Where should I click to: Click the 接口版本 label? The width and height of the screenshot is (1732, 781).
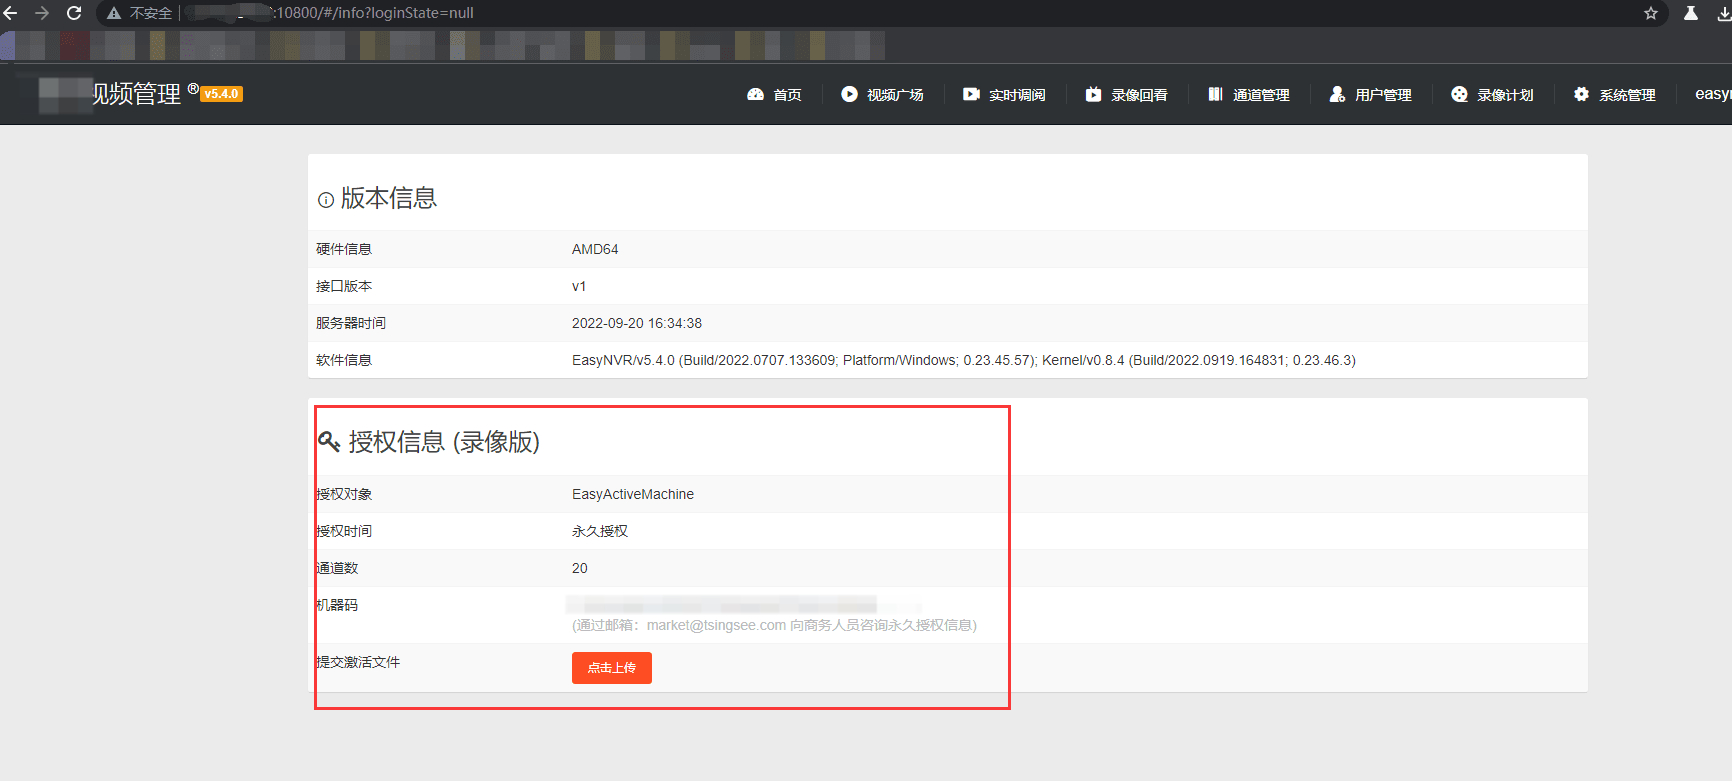pyautogui.click(x=344, y=286)
